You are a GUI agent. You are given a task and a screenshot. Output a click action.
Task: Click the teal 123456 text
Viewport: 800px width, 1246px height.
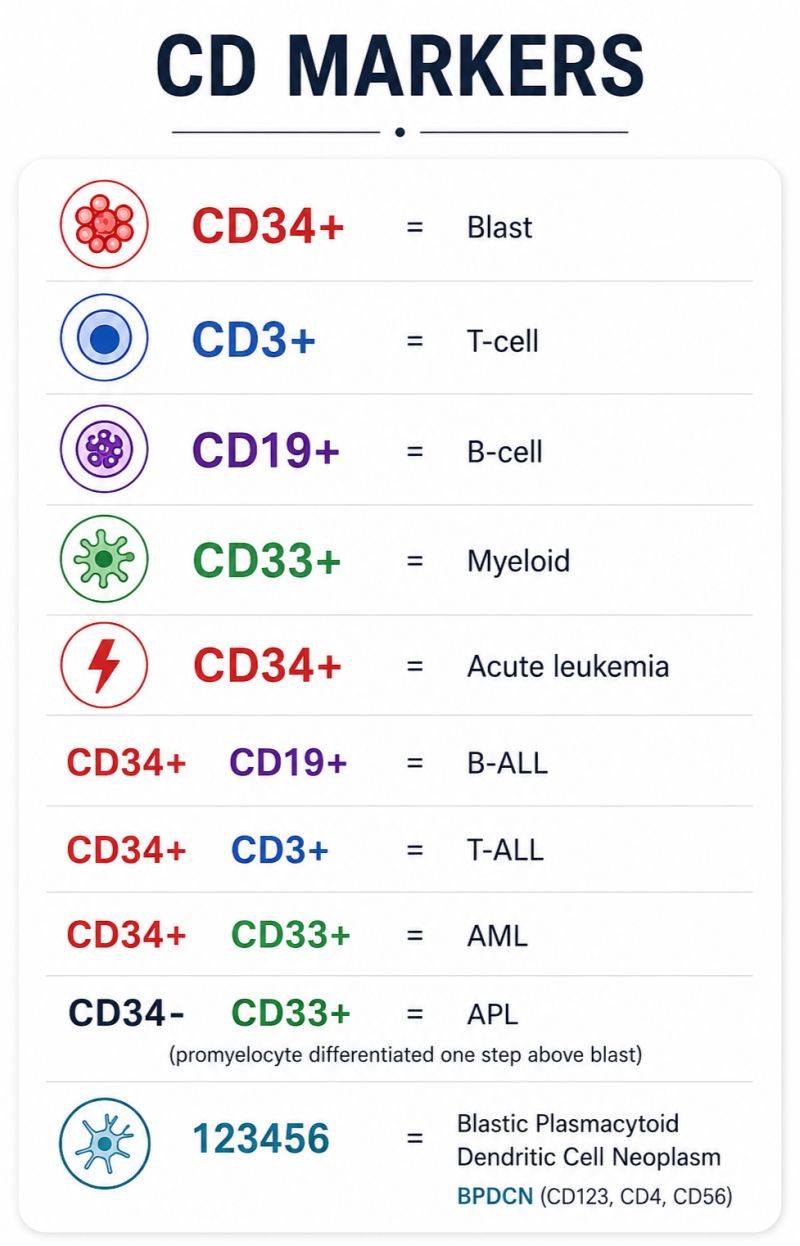[261, 1139]
